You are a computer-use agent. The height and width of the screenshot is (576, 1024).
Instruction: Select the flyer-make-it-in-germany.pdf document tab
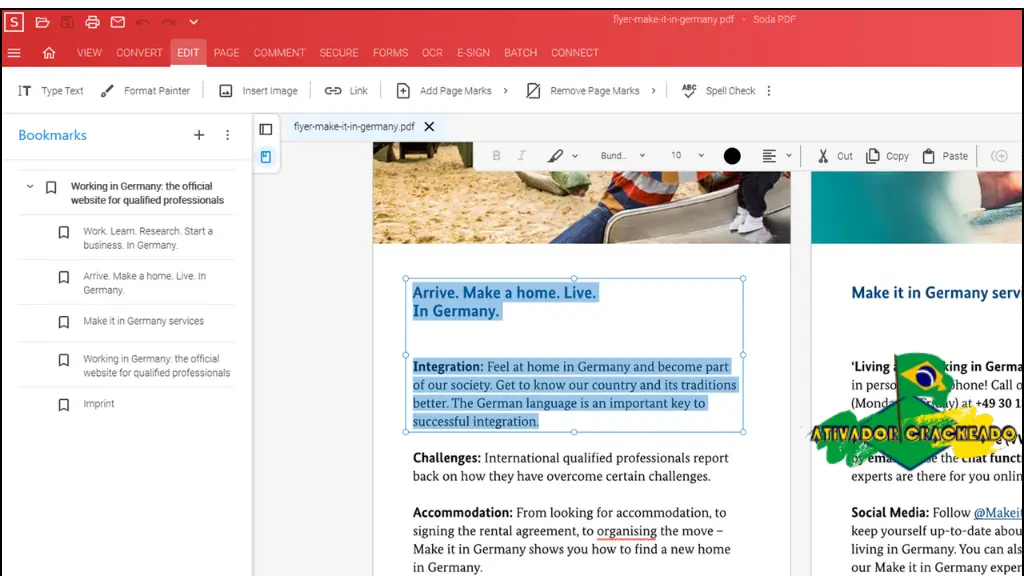pos(354,127)
